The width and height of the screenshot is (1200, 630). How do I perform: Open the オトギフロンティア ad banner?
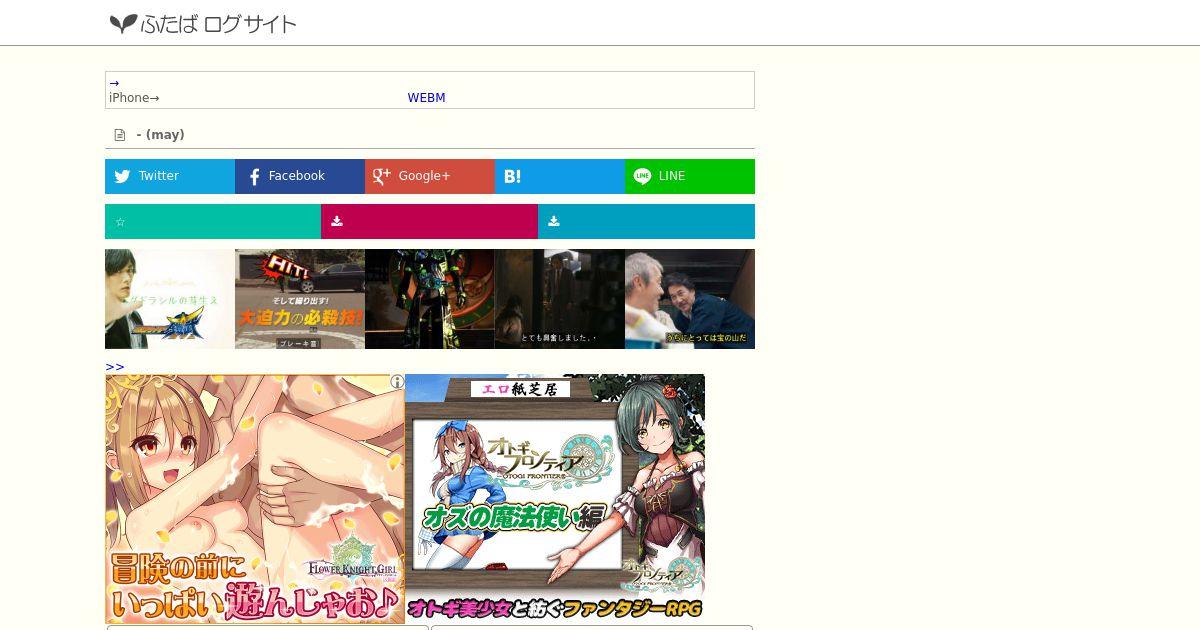tap(555, 497)
